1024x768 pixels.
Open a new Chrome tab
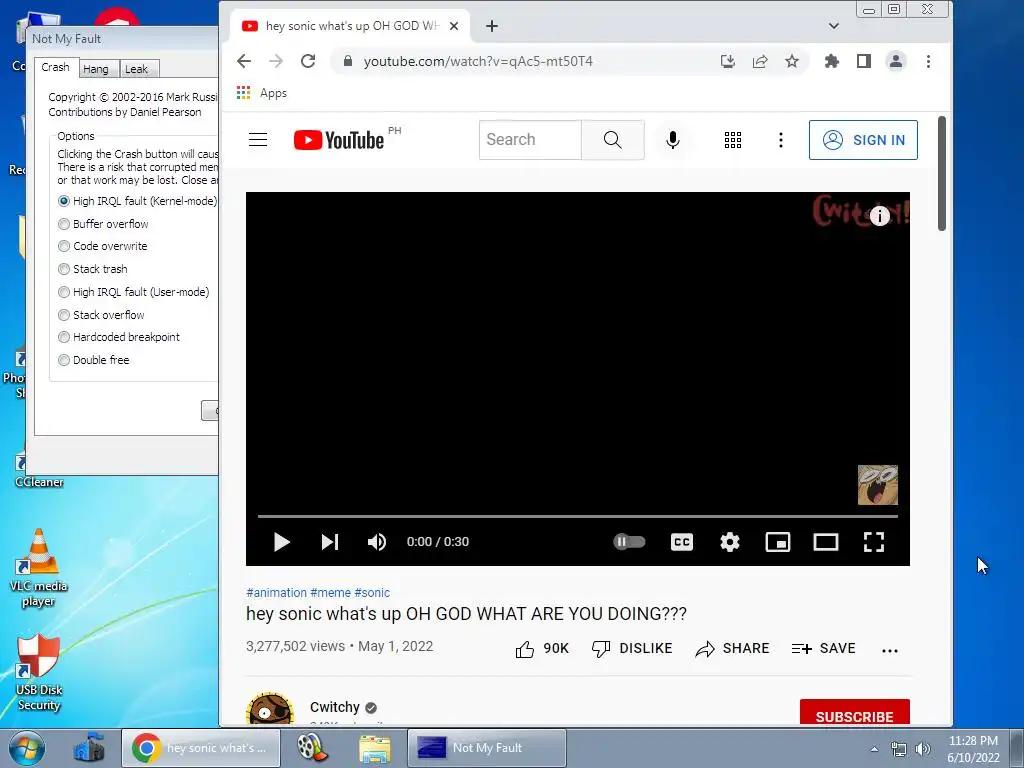pyautogui.click(x=492, y=26)
